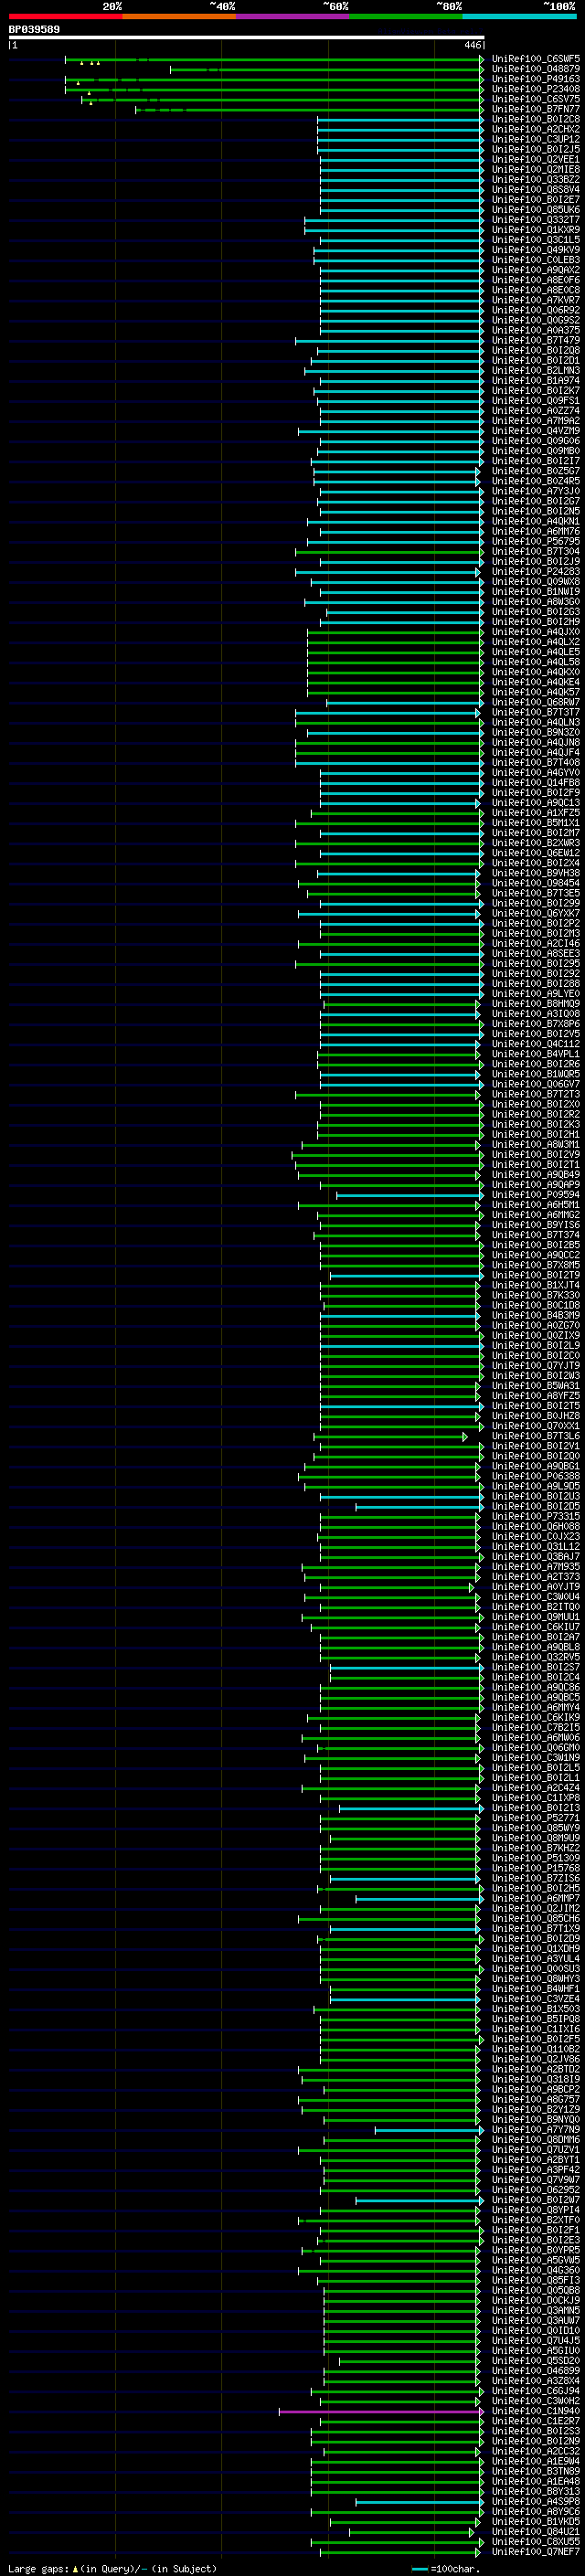
Task: Click the white query sequence bar
Action: pyautogui.click(x=246, y=38)
